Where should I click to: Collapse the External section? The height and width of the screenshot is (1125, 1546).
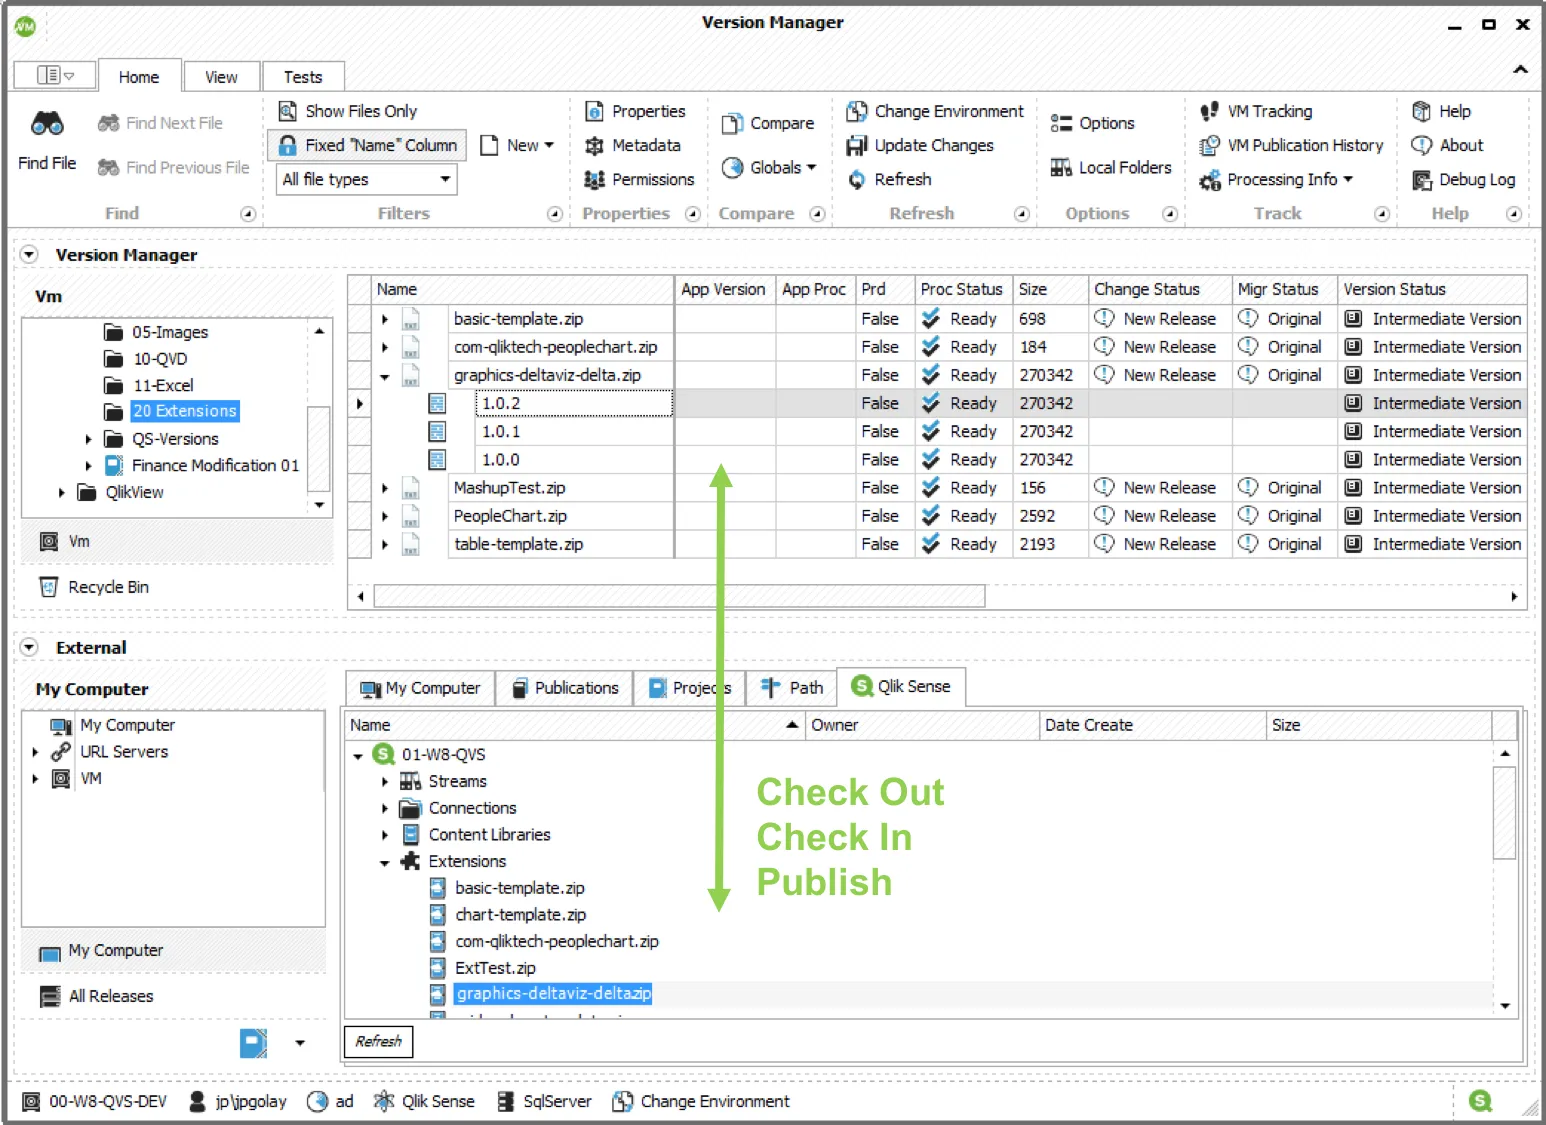pos(29,647)
